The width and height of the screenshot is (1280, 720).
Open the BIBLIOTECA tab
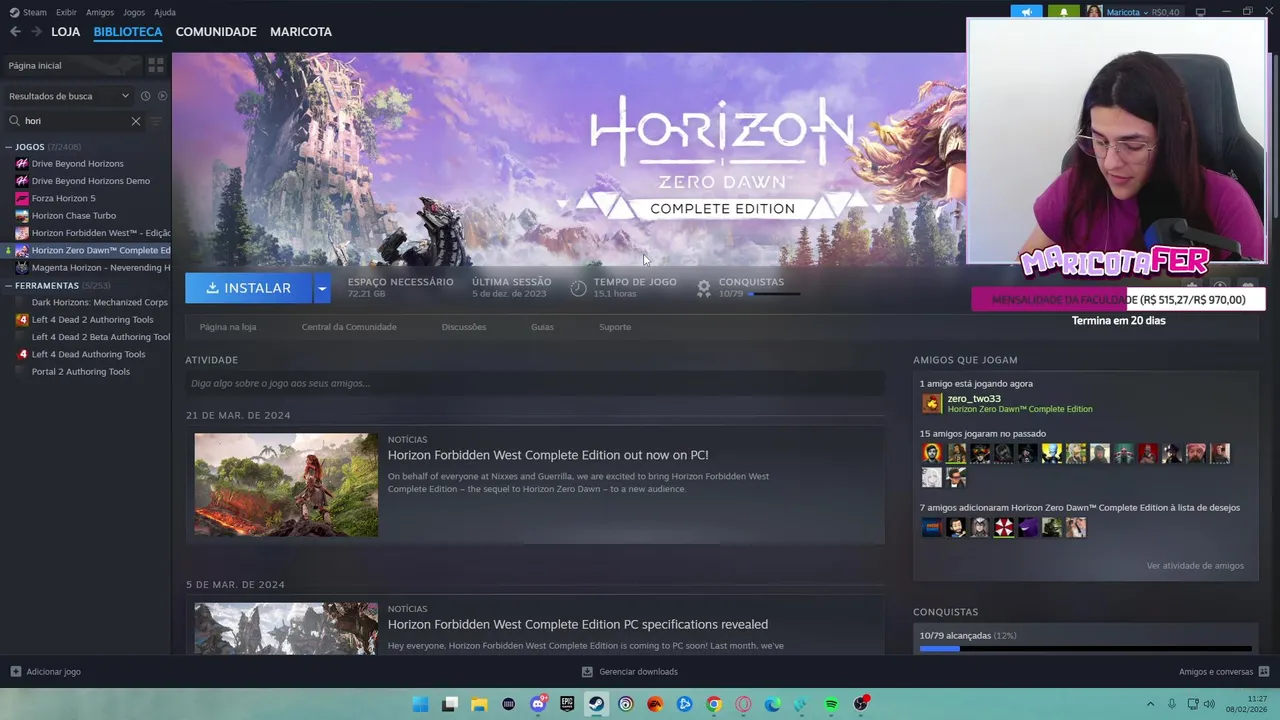127,32
